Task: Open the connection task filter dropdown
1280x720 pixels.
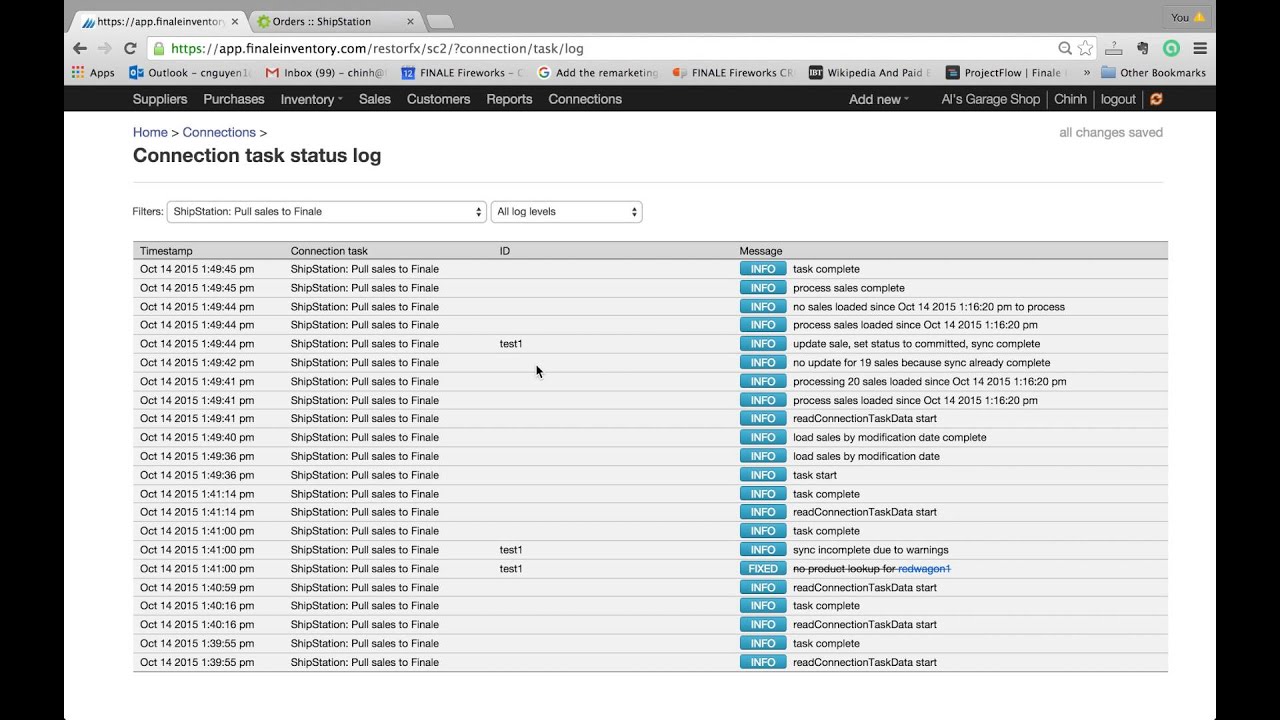Action: pos(326,212)
